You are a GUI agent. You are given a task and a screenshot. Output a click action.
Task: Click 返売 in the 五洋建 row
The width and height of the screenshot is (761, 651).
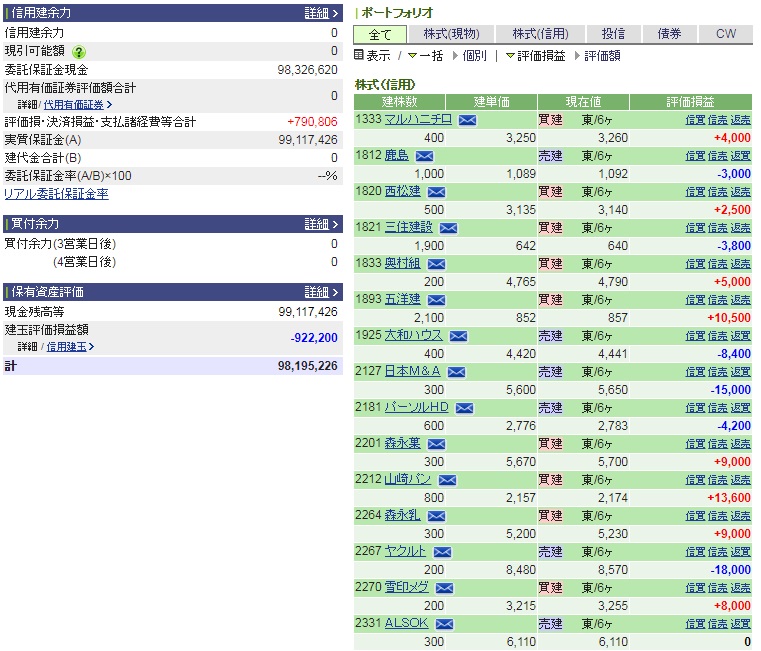tap(741, 300)
